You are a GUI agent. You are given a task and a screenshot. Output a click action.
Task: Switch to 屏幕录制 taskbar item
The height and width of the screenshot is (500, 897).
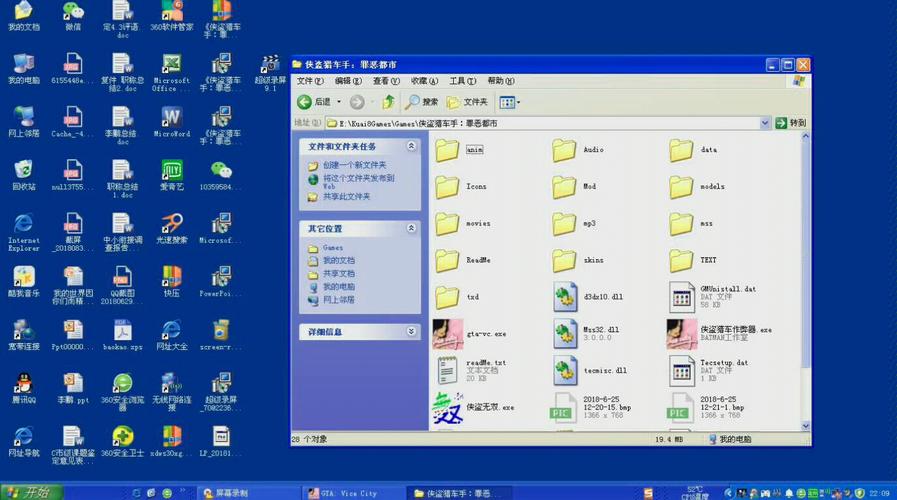click(247, 493)
